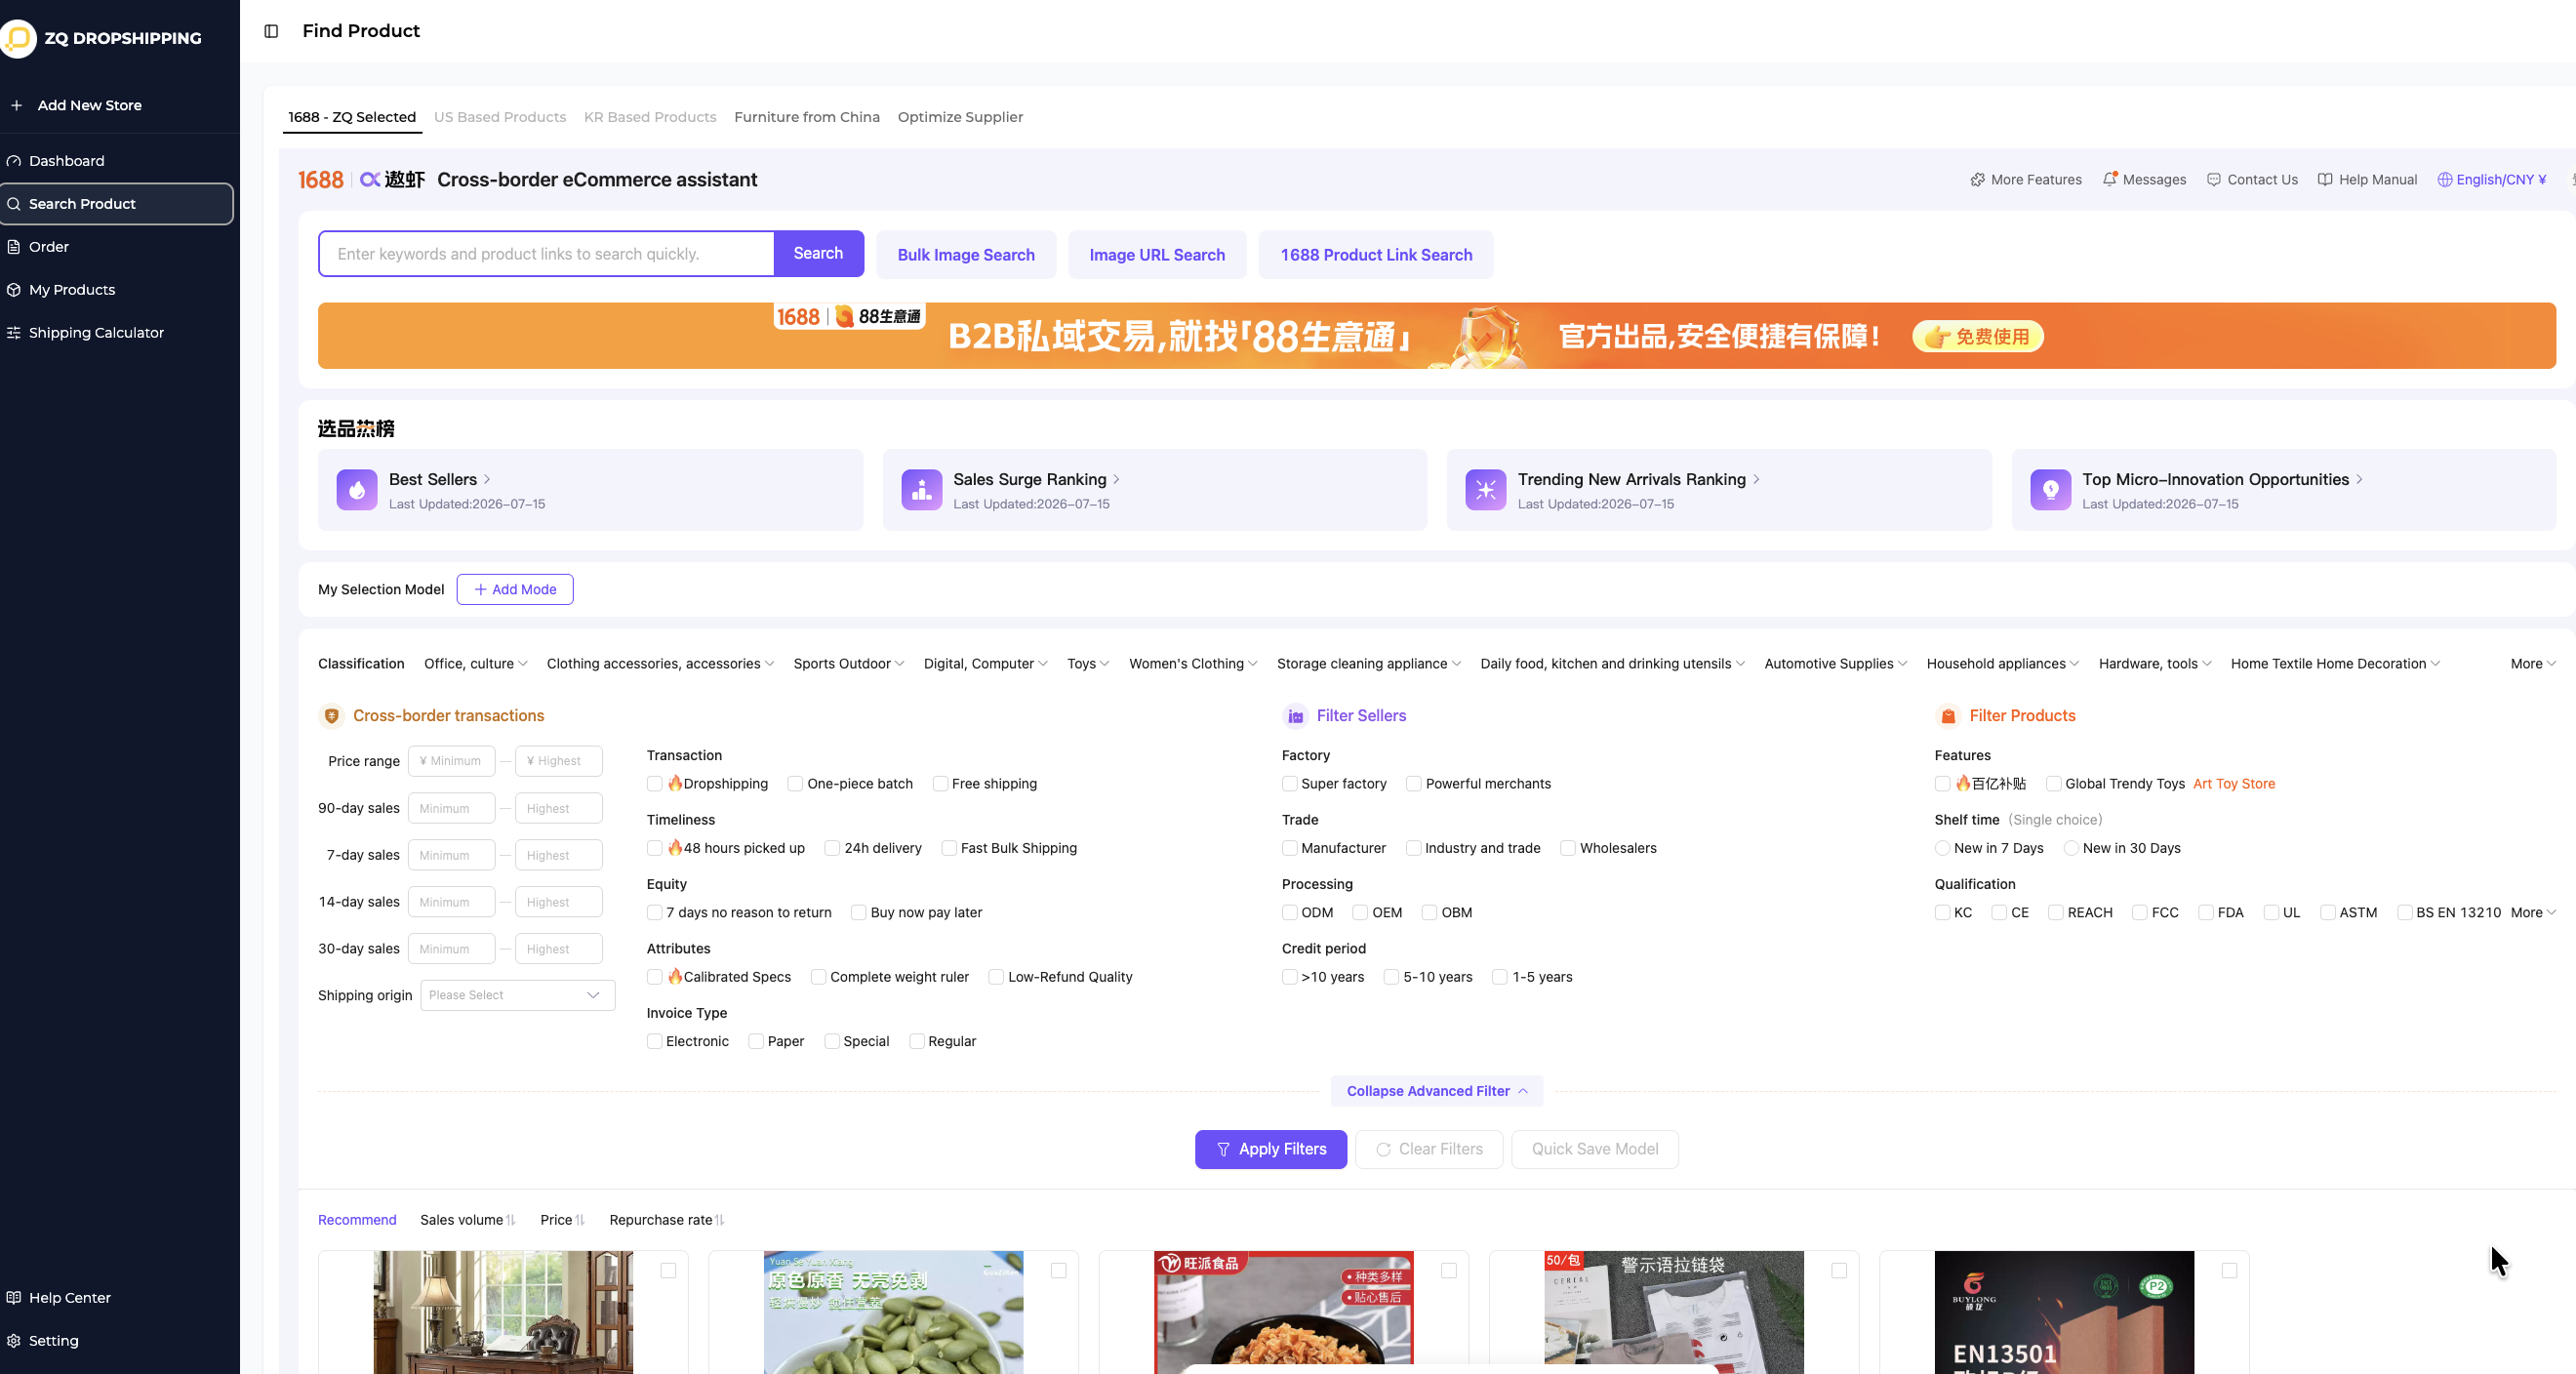Click the 90-day sales Highest field
Screen dimensions: 2576x1374
558,808
